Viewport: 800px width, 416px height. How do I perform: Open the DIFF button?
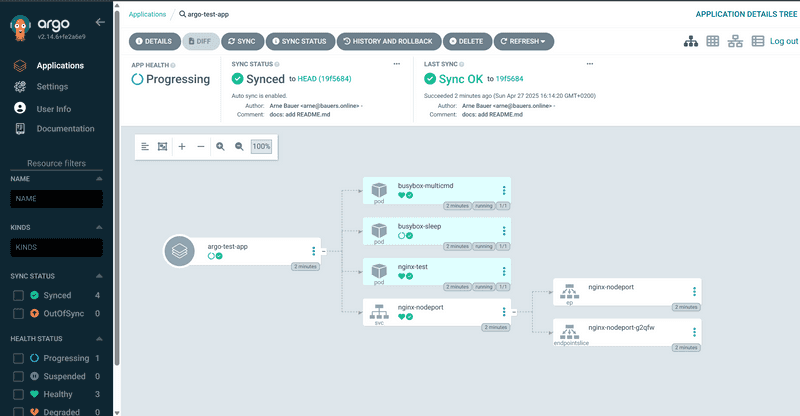click(201, 41)
